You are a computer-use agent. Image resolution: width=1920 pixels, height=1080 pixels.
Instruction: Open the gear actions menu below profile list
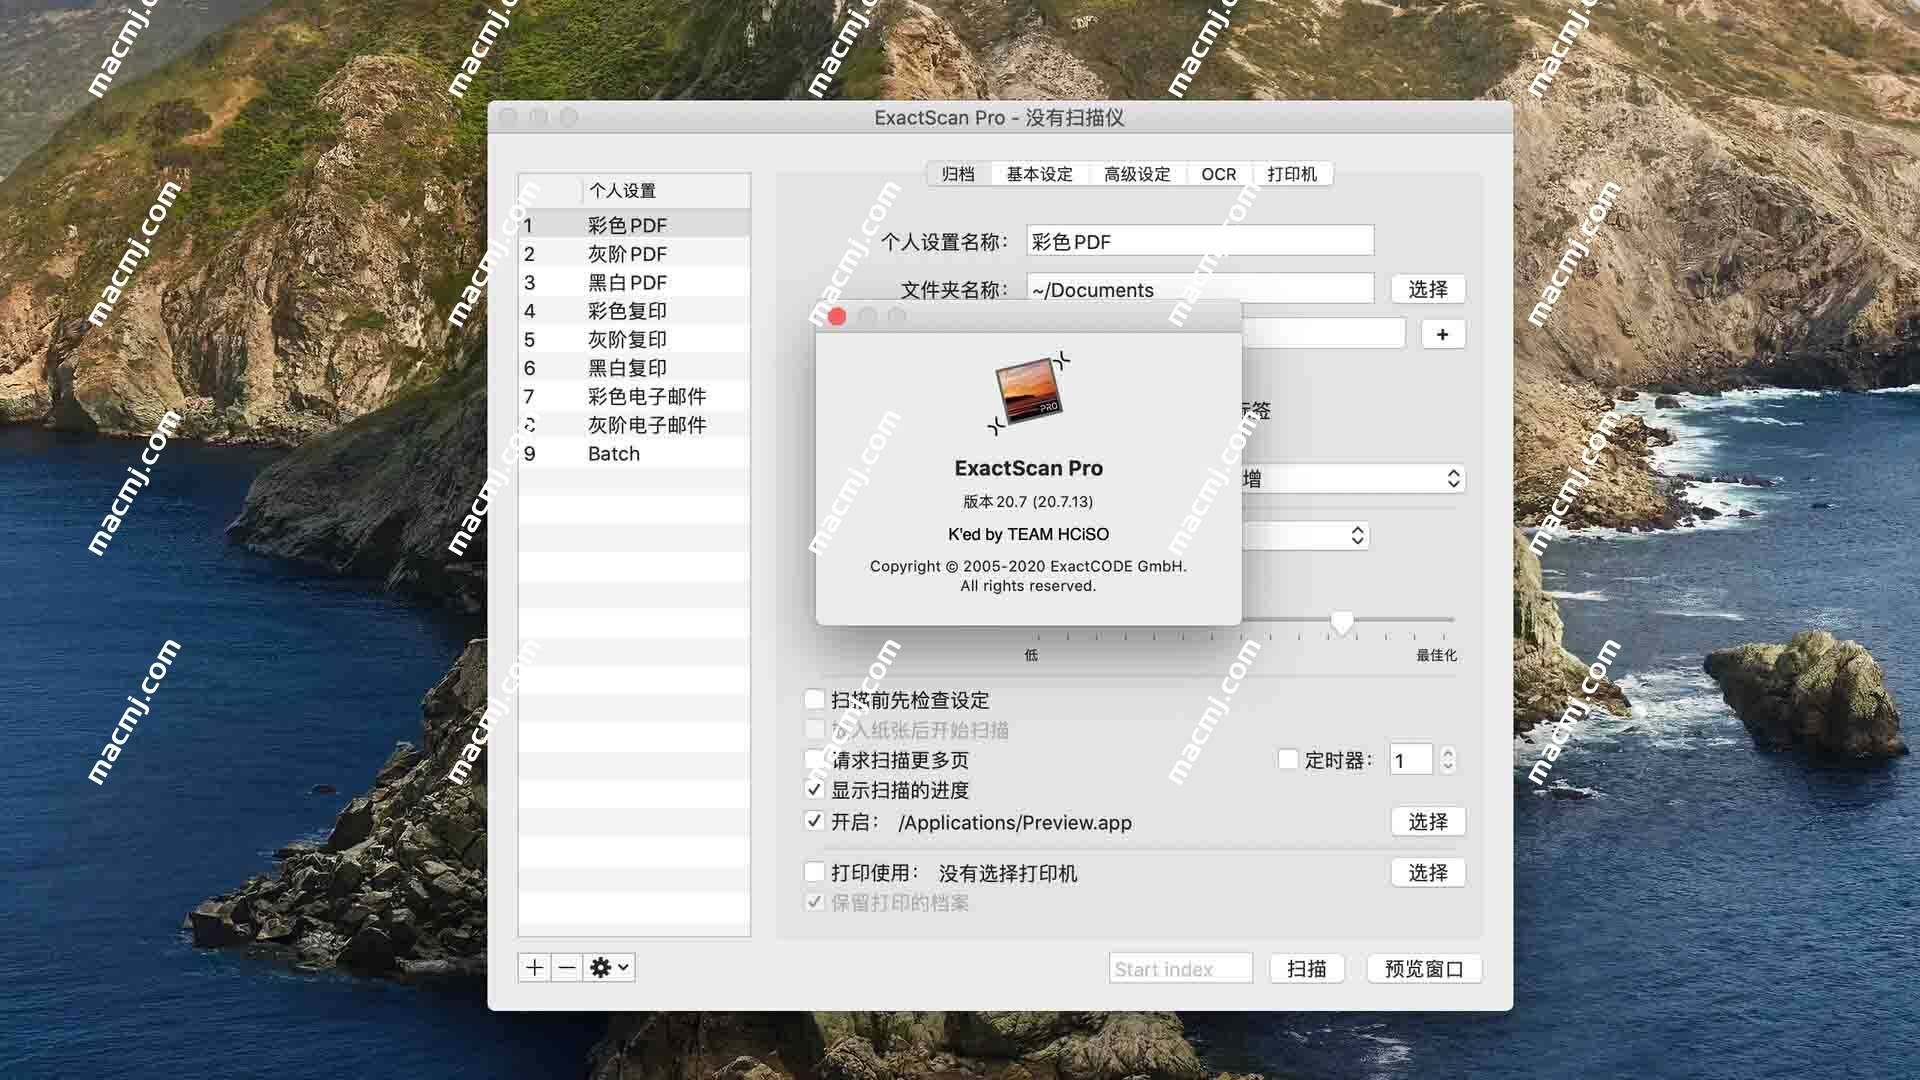pos(609,967)
